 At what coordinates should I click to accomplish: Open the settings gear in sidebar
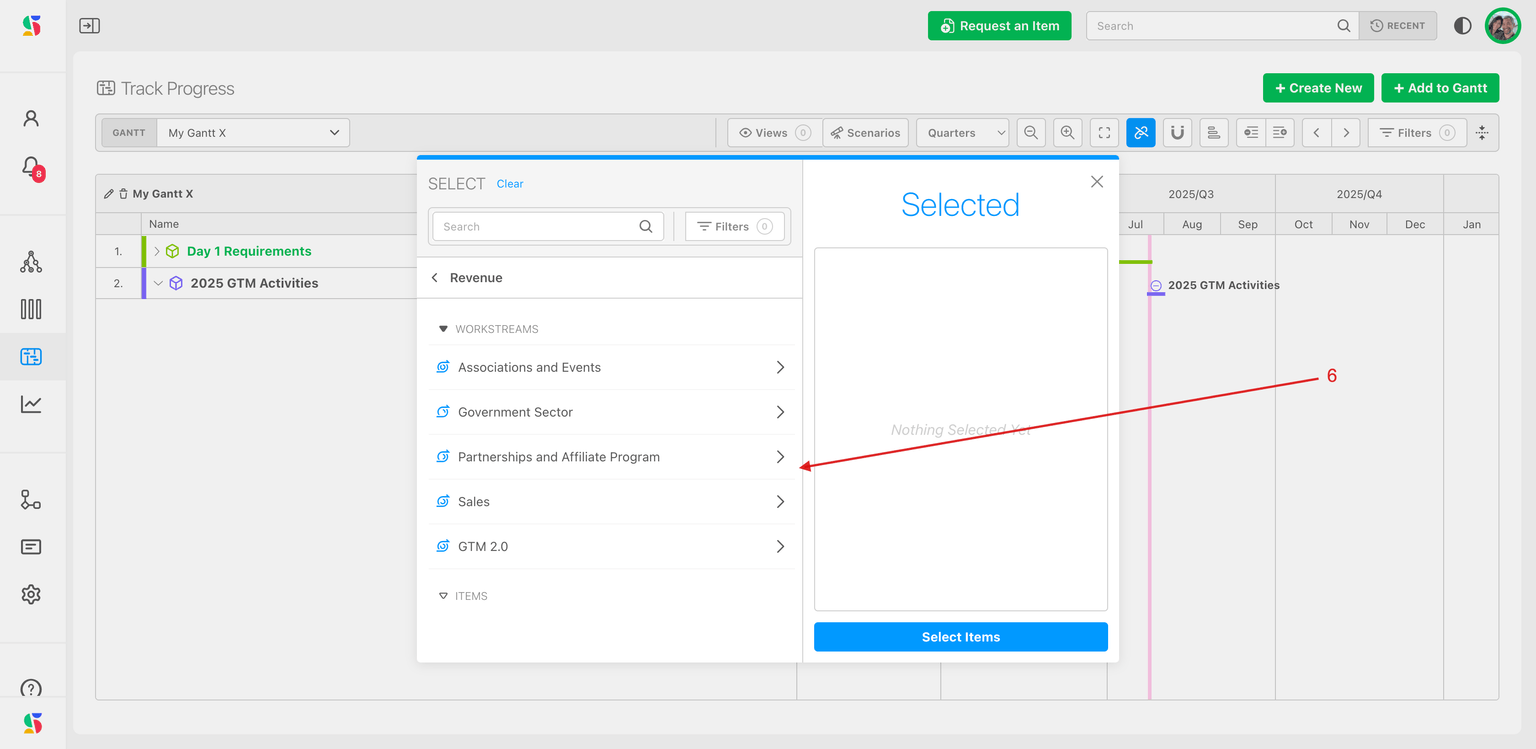(x=31, y=594)
